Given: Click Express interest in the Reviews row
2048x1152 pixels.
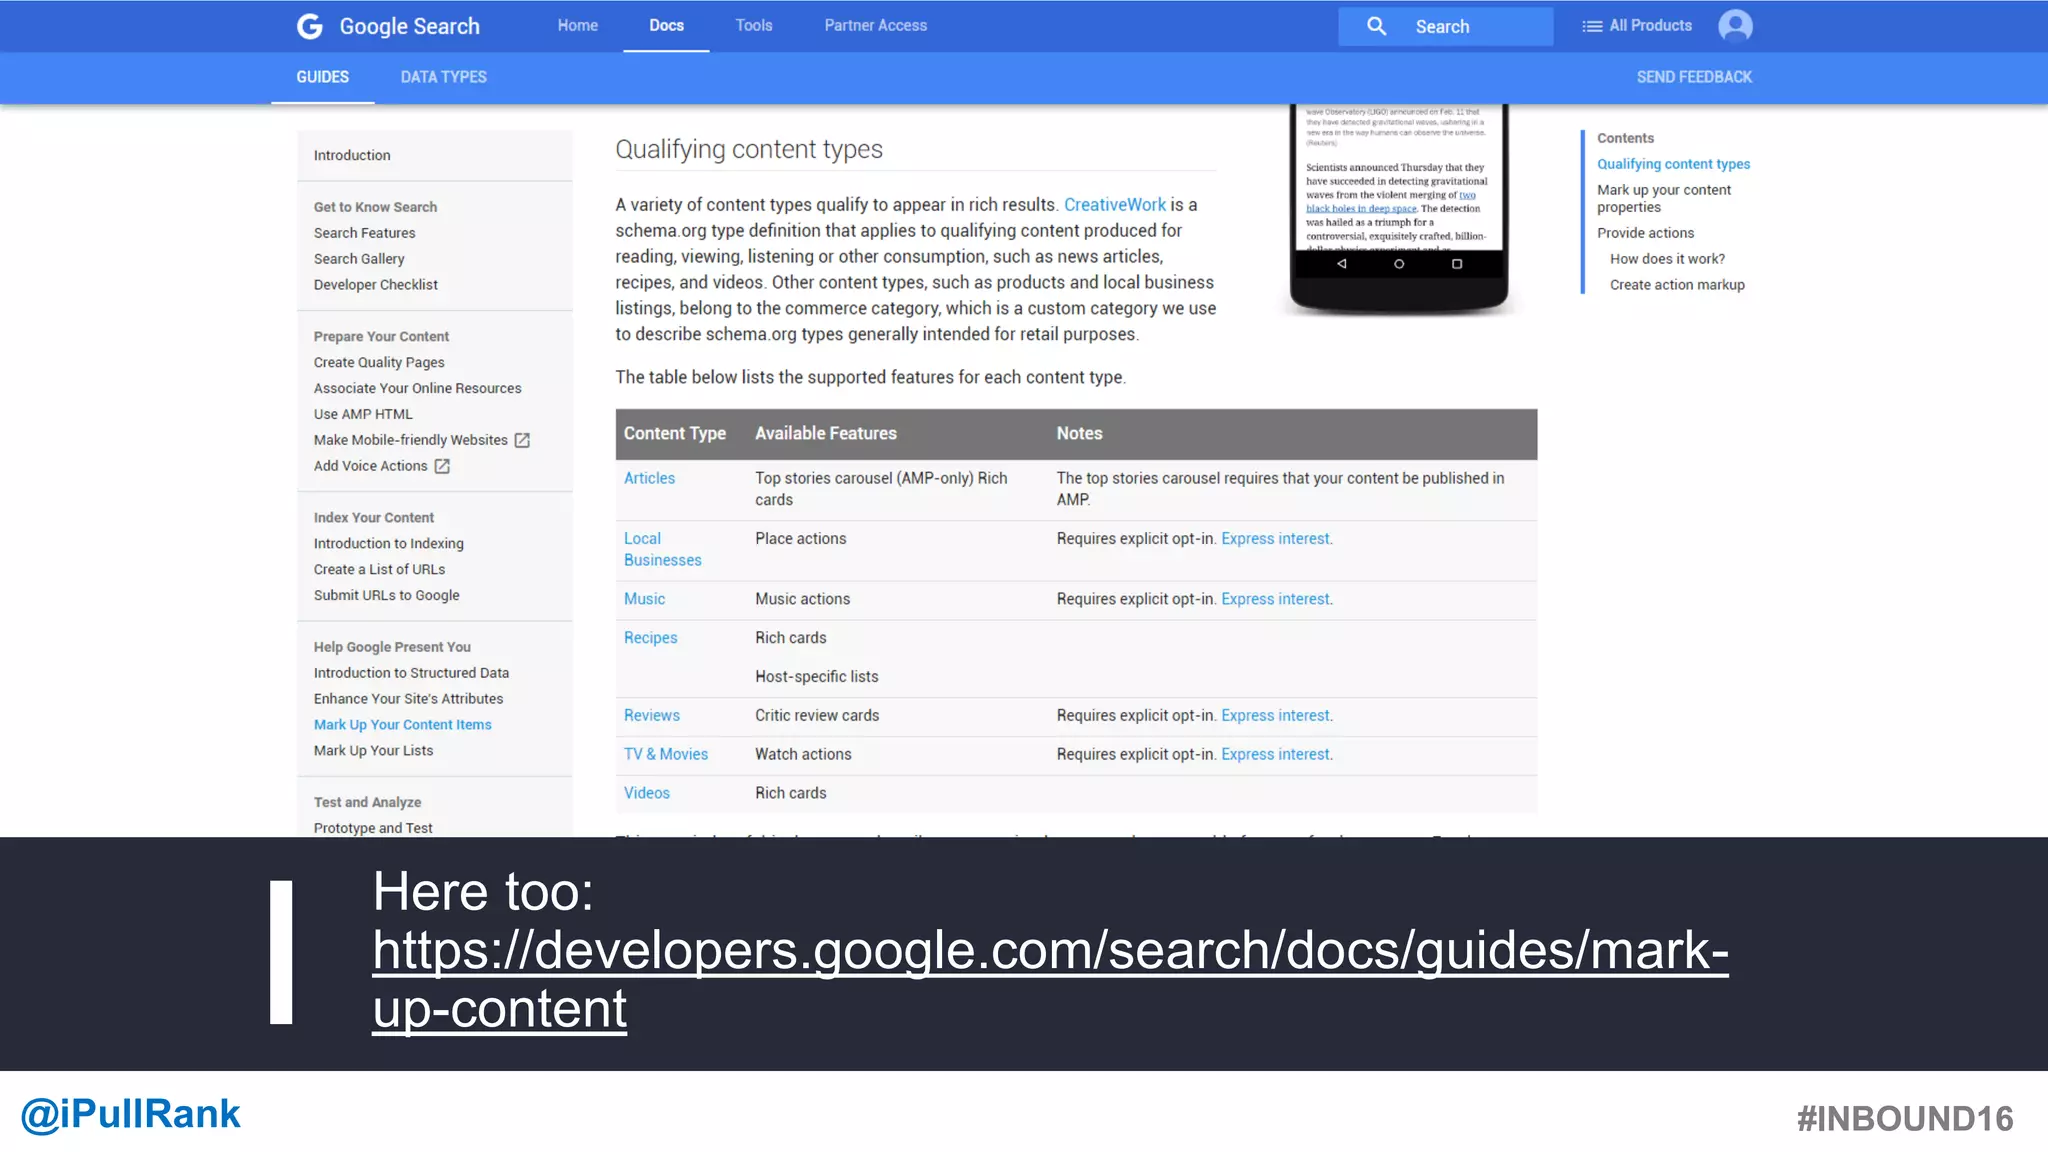Looking at the screenshot, I should pyautogui.click(x=1276, y=716).
